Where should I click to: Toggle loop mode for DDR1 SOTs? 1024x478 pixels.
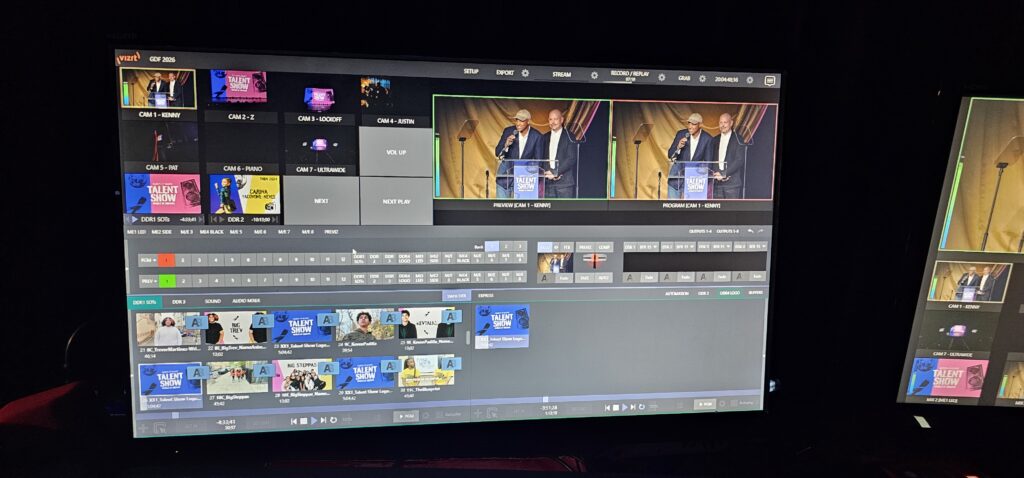click(x=333, y=420)
